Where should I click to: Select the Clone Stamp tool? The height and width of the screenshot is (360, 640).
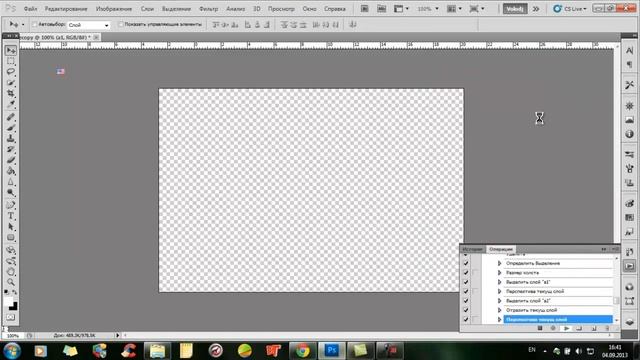pyautogui.click(x=11, y=139)
